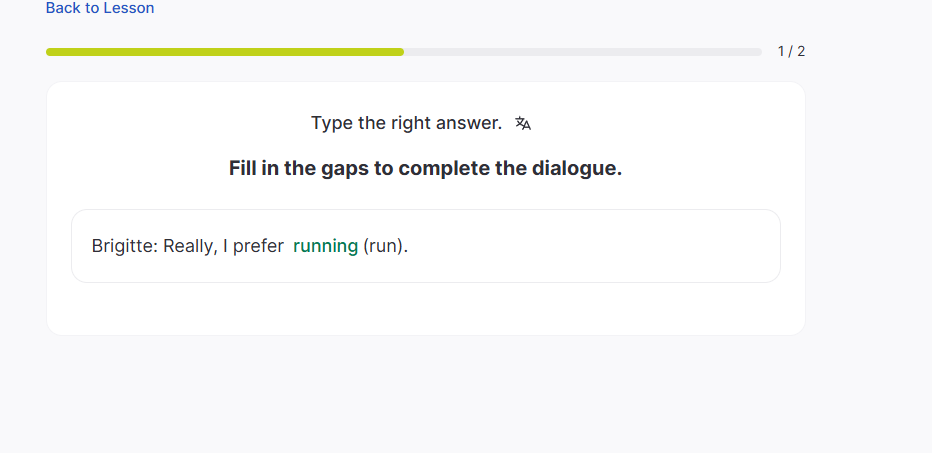Viewport: 932px width, 453px height.
Task: Click blank card area below the dialogue box
Action: (425, 309)
